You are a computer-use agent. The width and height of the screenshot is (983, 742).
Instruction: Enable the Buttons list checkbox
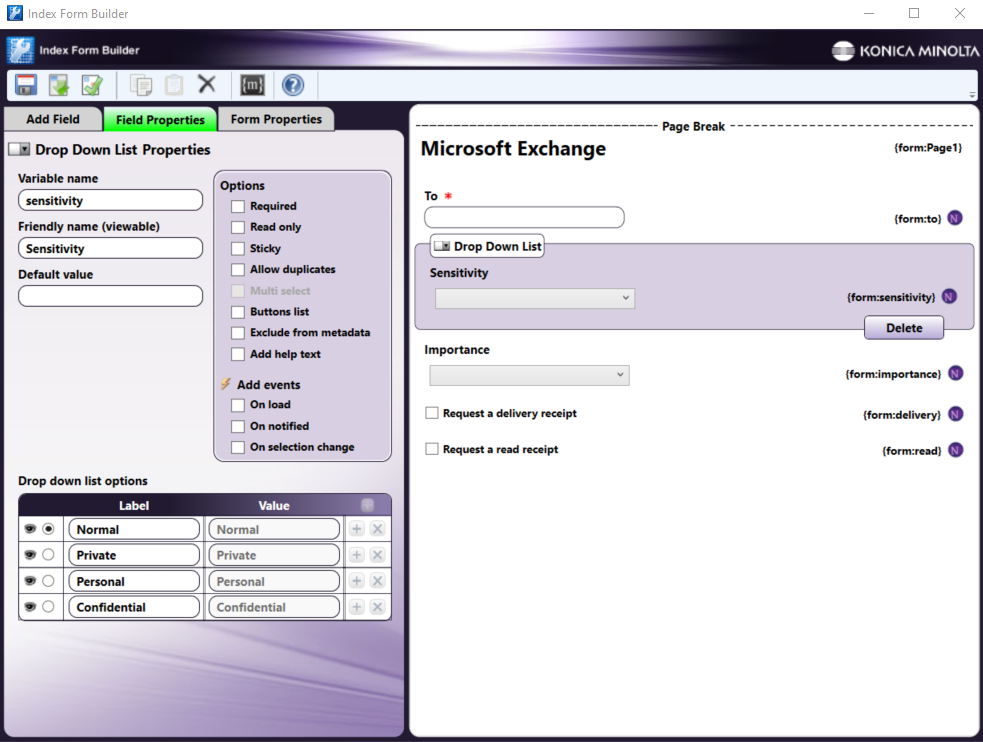click(x=238, y=312)
